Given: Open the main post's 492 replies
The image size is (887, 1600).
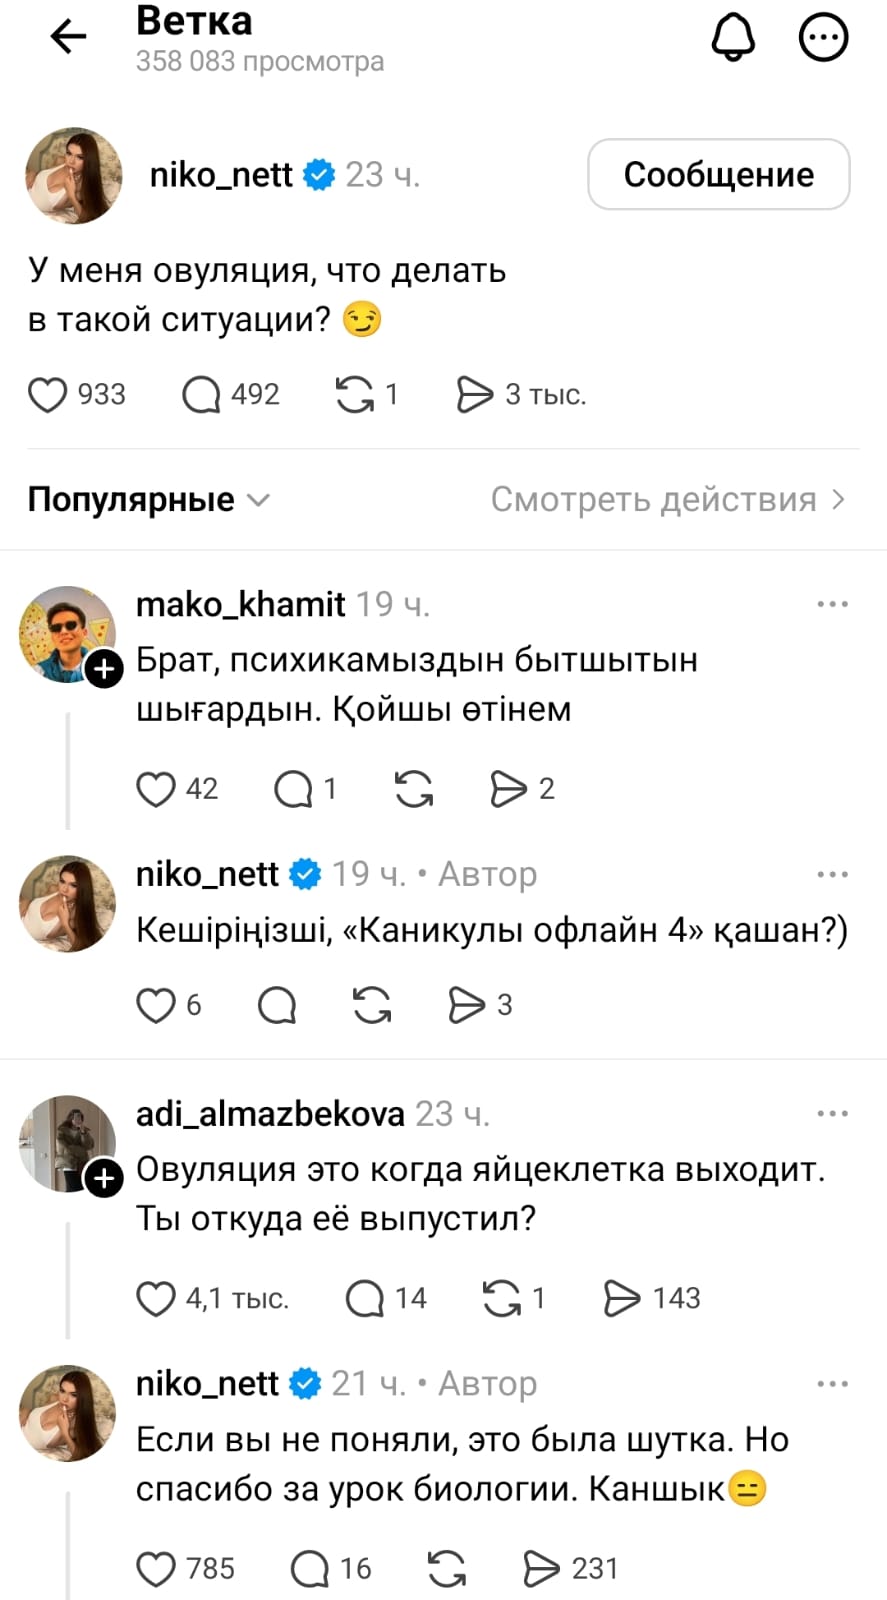Looking at the screenshot, I should (x=201, y=395).
